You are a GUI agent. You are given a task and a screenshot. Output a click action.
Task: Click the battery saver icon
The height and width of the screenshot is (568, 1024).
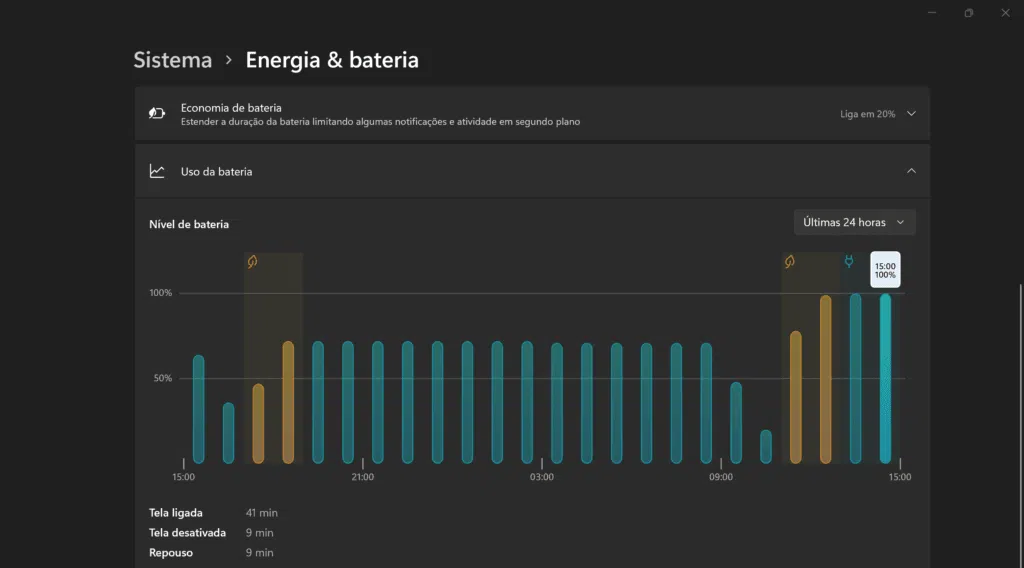157,113
